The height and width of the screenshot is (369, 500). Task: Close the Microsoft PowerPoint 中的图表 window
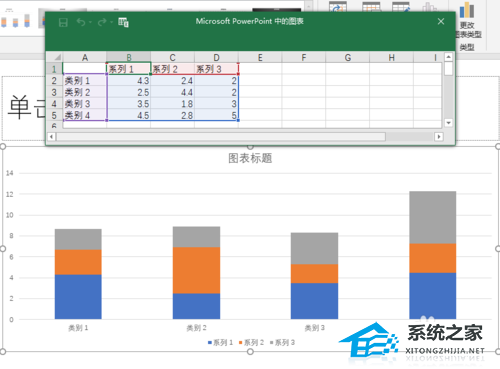coord(441,21)
